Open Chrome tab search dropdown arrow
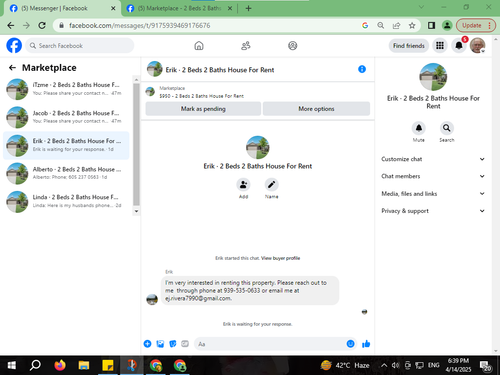Screen dimensions: 500x375 421,7
